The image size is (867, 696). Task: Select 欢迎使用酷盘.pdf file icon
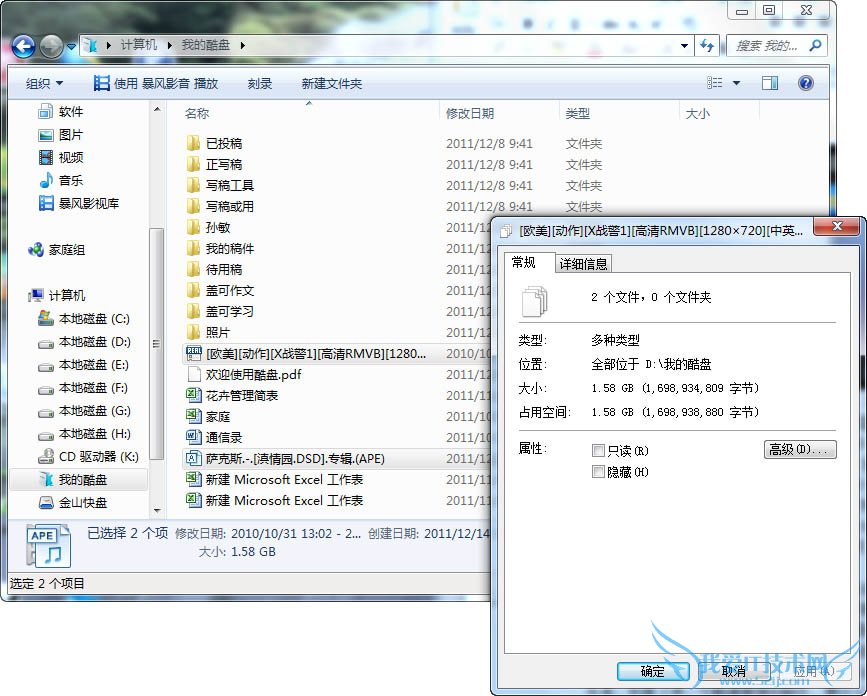point(193,374)
